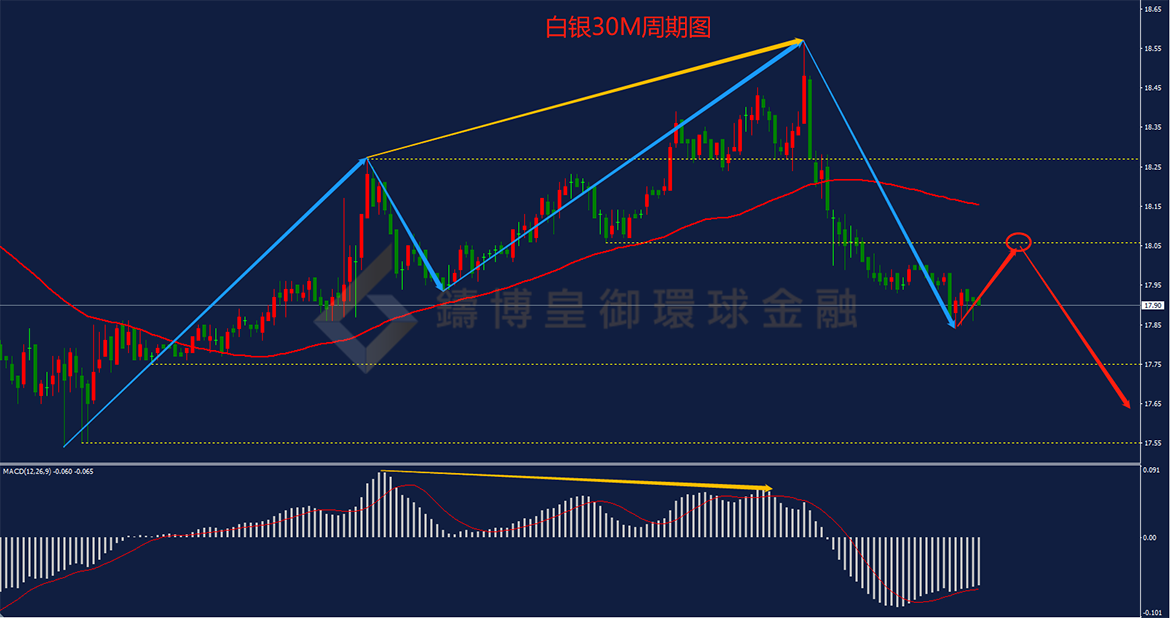Select the red chart title text
The width and height of the screenshot is (1170, 618).
tap(628, 28)
